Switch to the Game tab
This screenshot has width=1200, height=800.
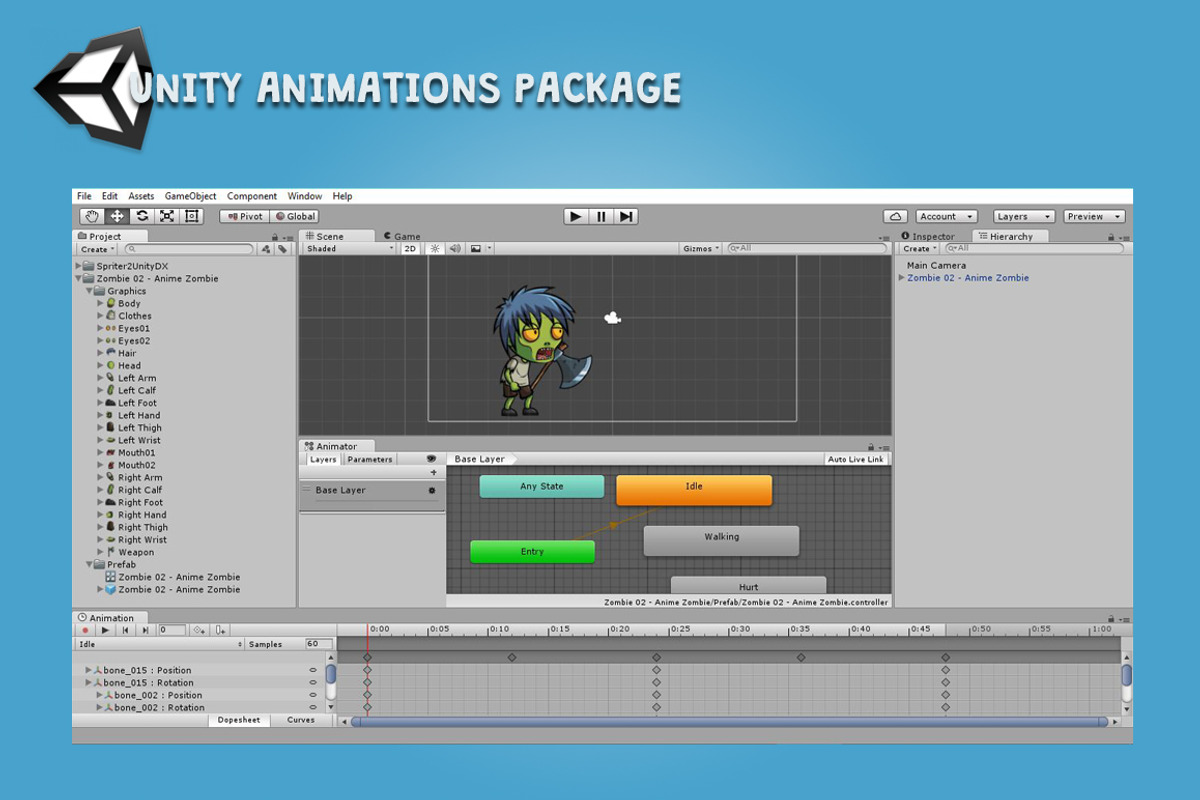coord(401,237)
